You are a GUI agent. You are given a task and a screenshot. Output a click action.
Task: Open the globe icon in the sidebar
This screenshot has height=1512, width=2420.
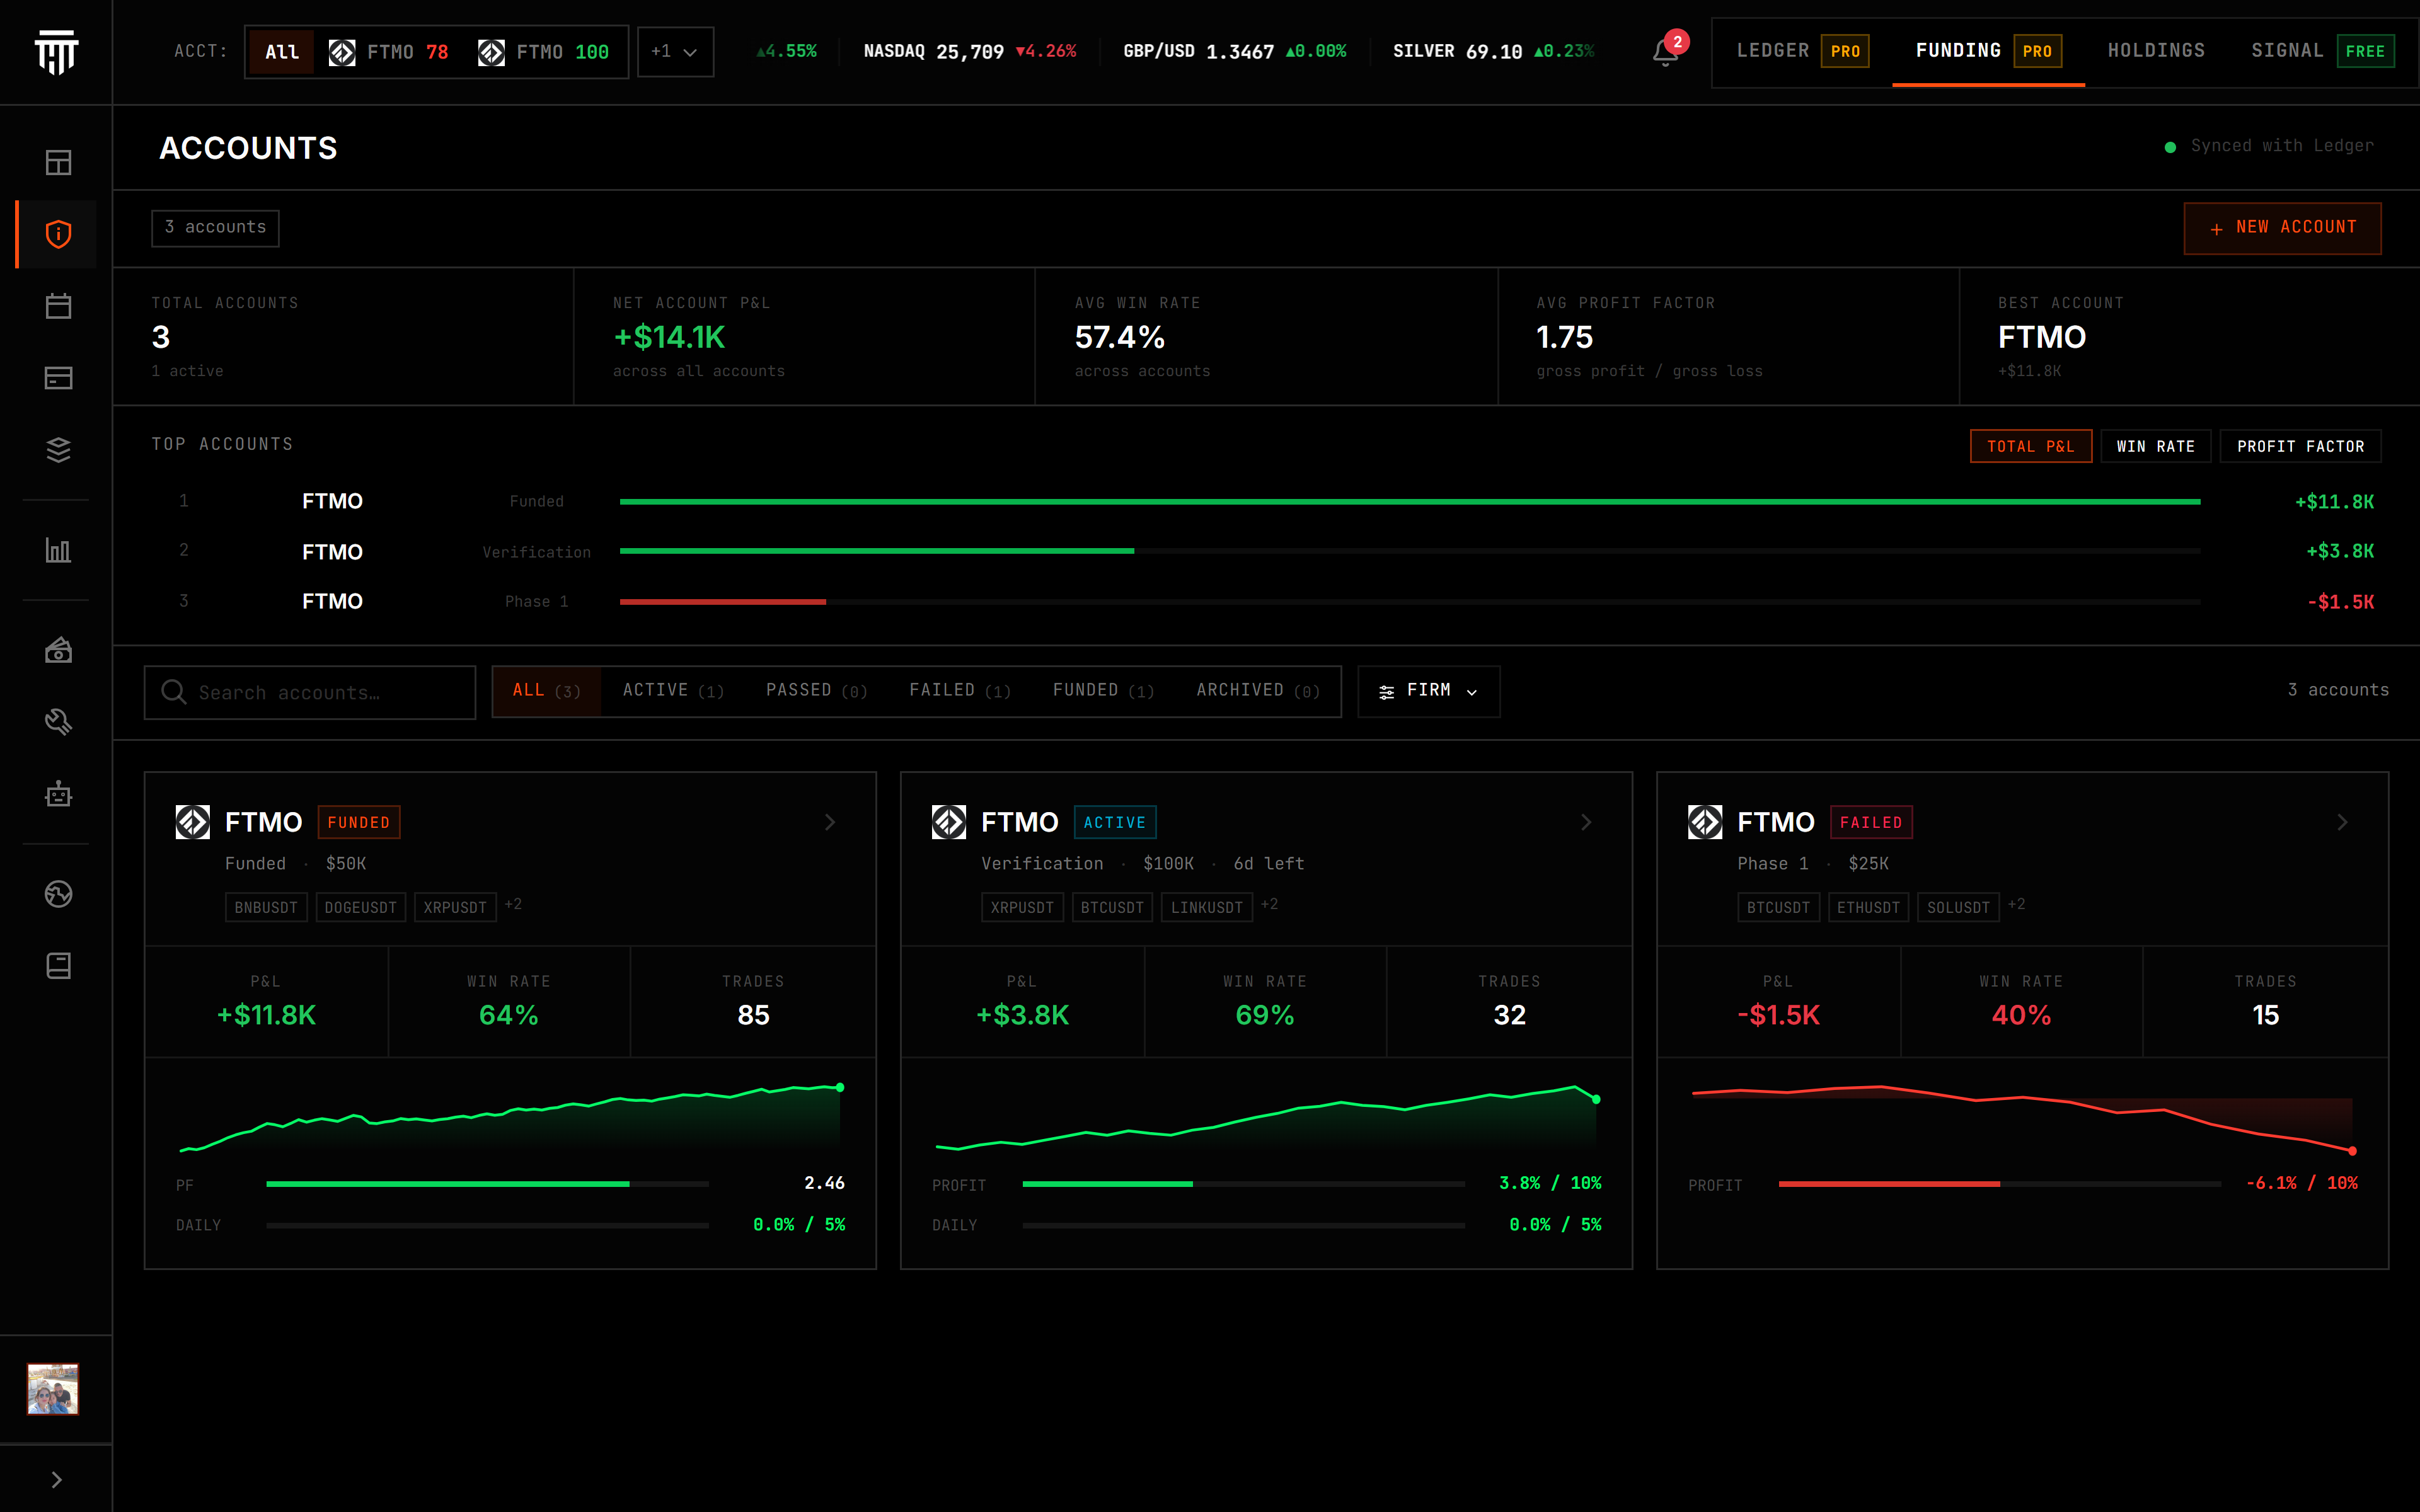(59, 894)
